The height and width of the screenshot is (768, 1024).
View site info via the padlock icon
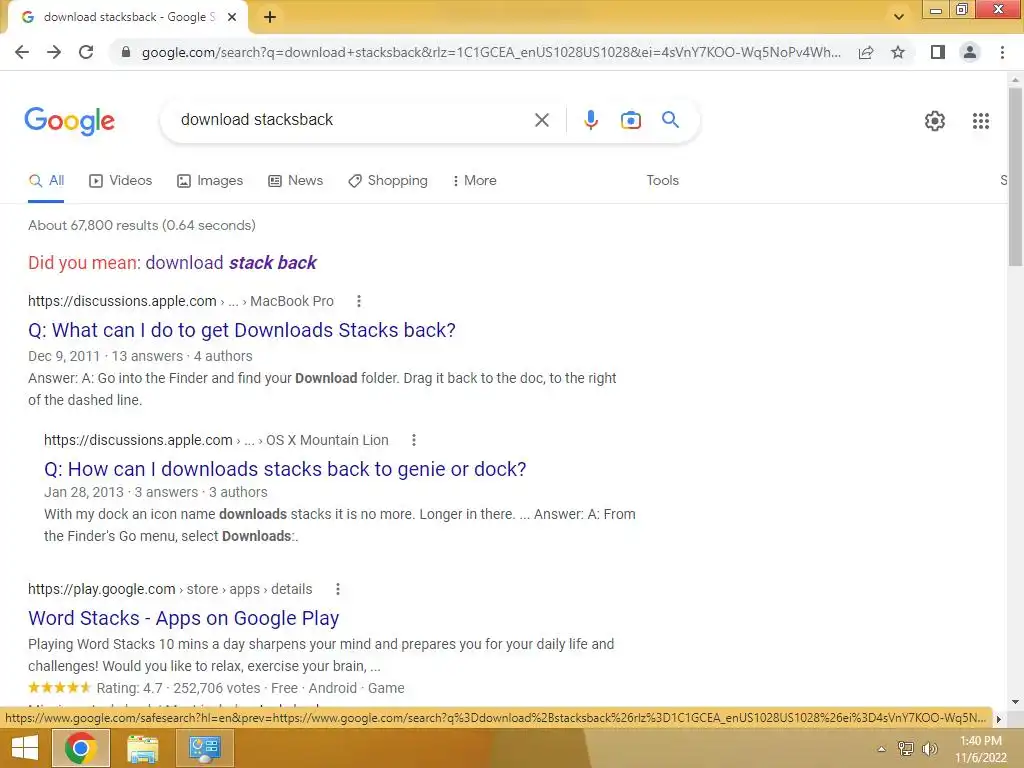tap(126, 52)
